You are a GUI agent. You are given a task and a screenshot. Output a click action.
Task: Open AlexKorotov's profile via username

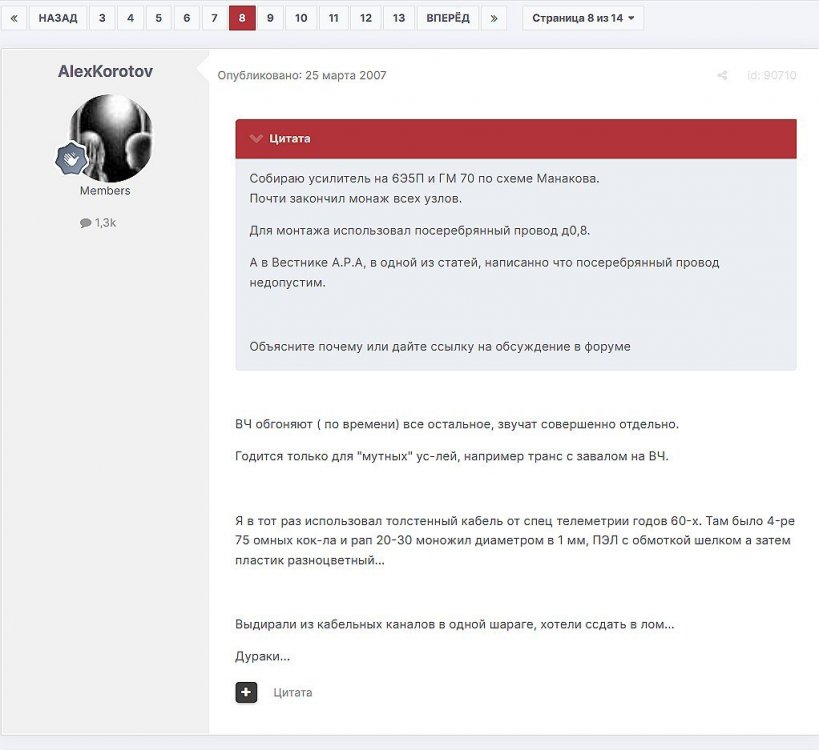(x=105, y=72)
